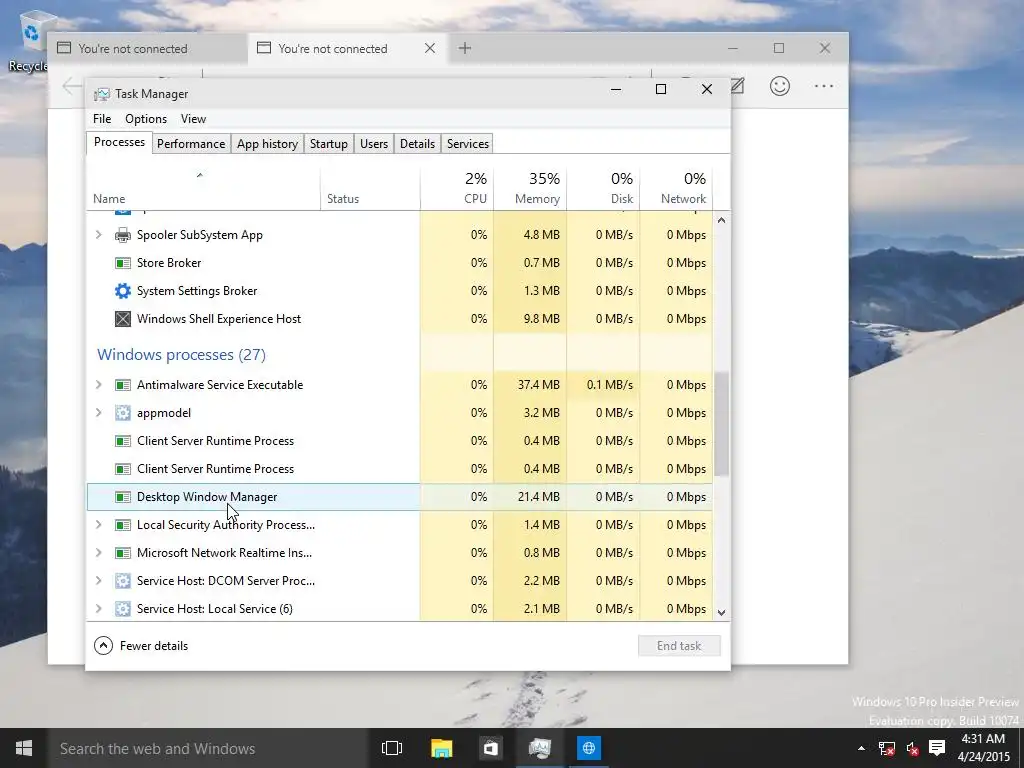Click the Local Security Authority Process icon

point(123,525)
